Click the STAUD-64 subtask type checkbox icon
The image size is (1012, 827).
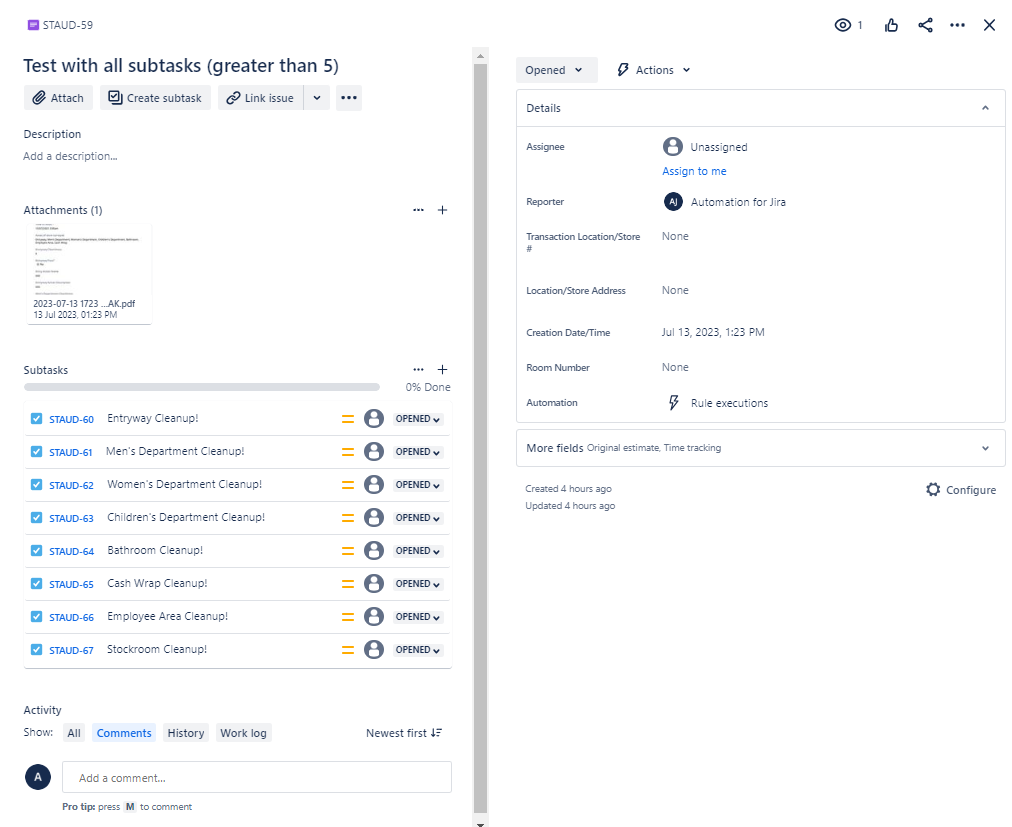point(37,550)
